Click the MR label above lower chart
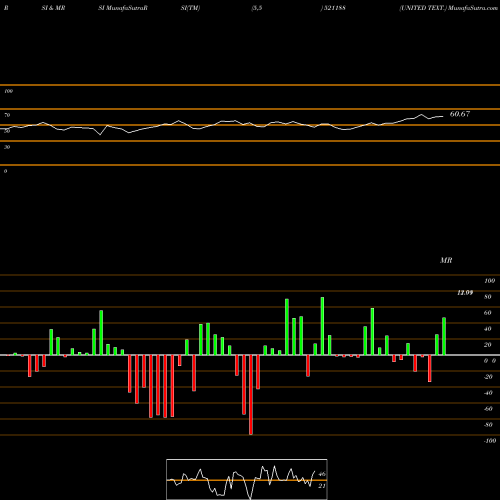The height and width of the screenshot is (500, 500). pos(446,260)
